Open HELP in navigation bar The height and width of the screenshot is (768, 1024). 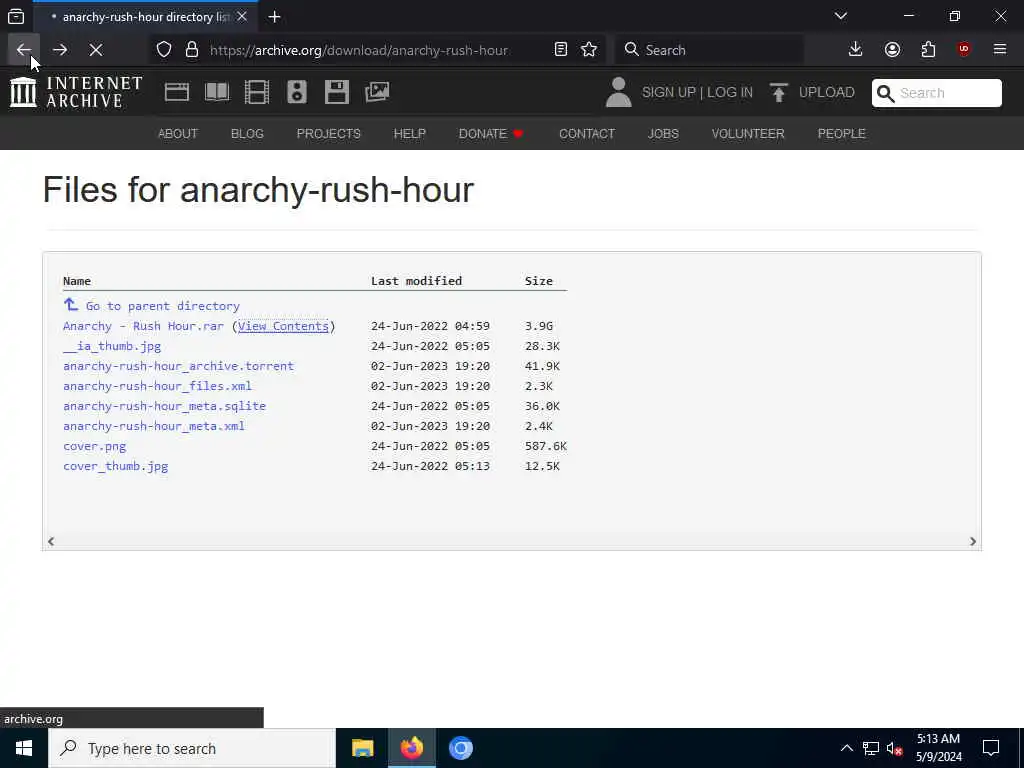coord(409,133)
